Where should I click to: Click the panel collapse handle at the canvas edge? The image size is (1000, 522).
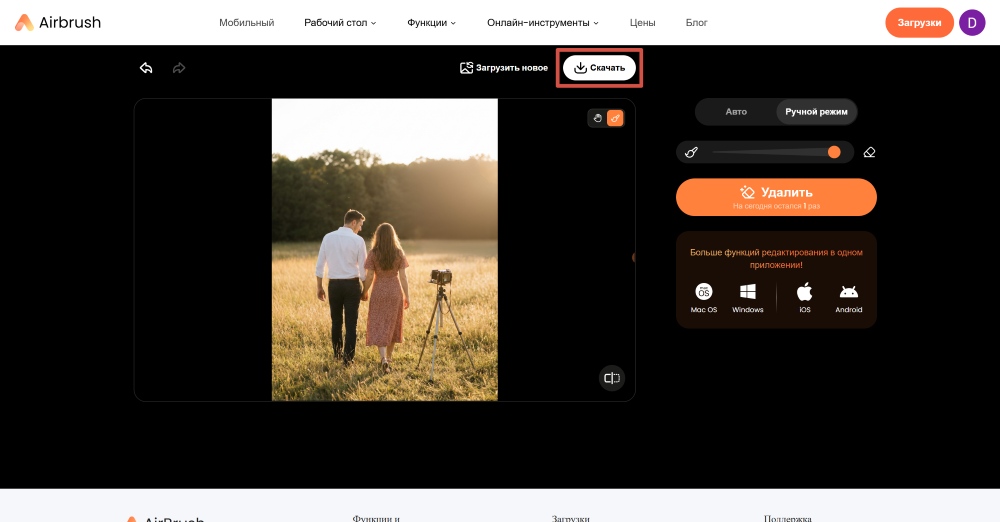(633, 257)
